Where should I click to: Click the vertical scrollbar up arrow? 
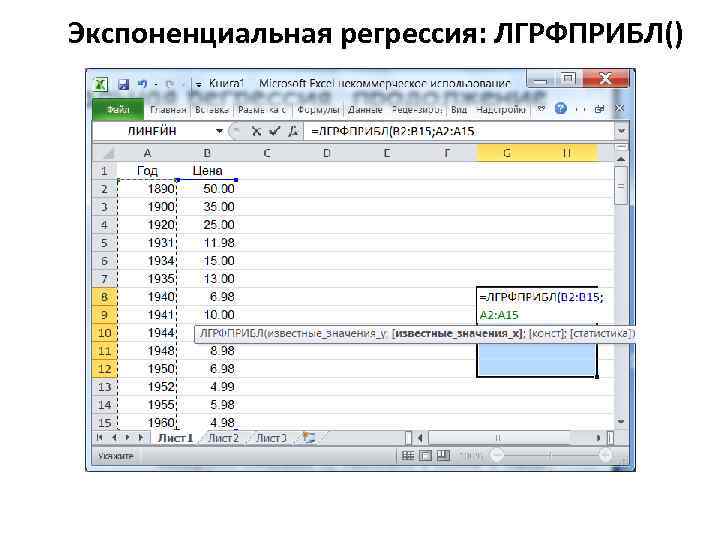[621, 159]
